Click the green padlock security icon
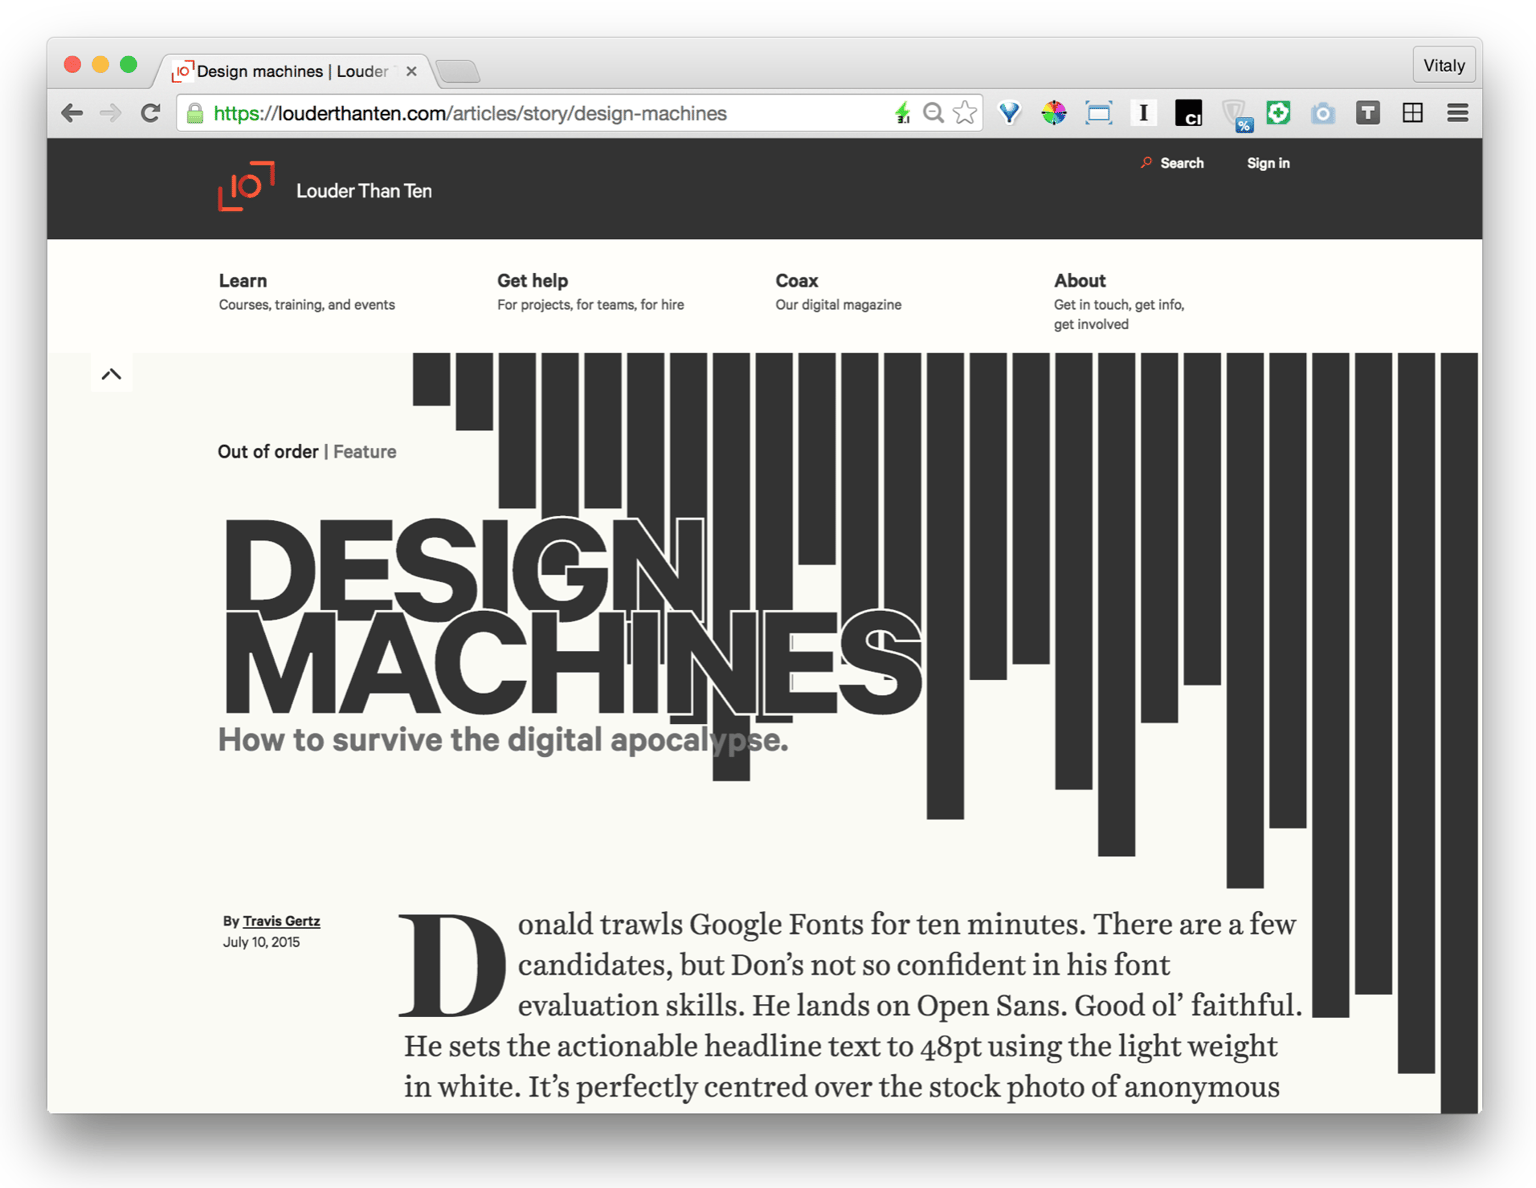The image size is (1536, 1188). [x=196, y=114]
